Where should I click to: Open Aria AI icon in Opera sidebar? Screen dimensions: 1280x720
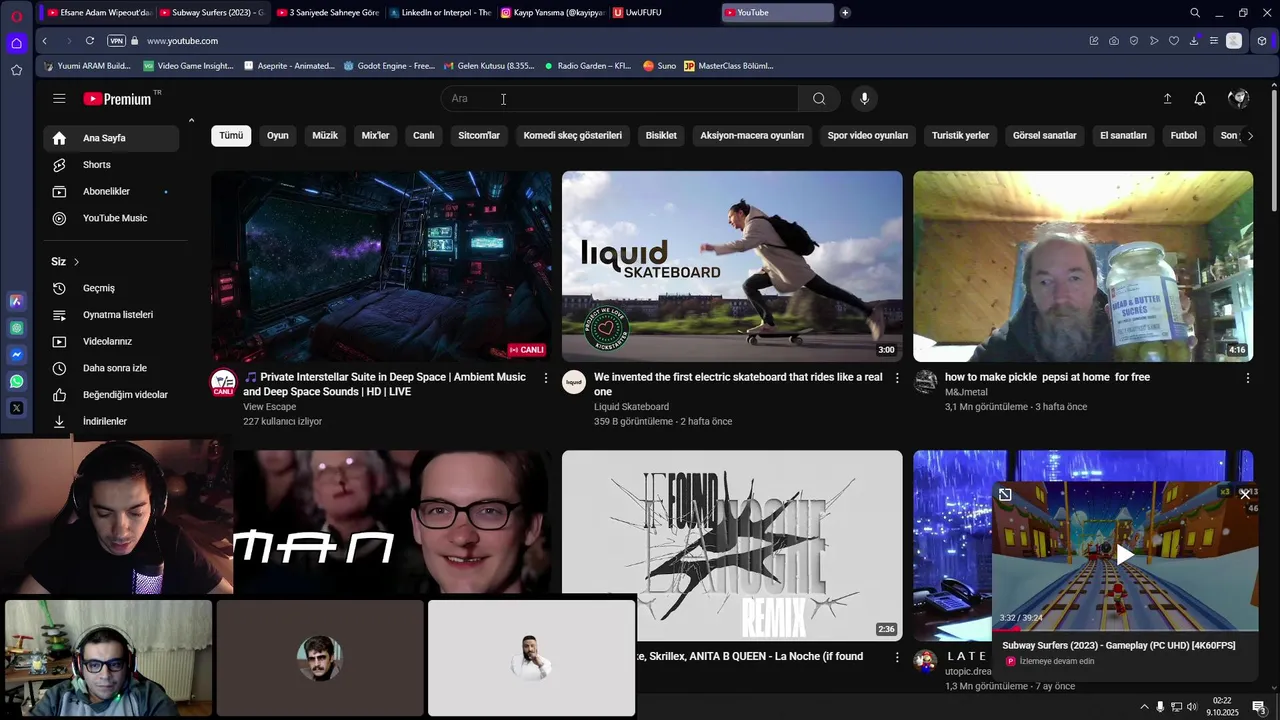[17, 301]
